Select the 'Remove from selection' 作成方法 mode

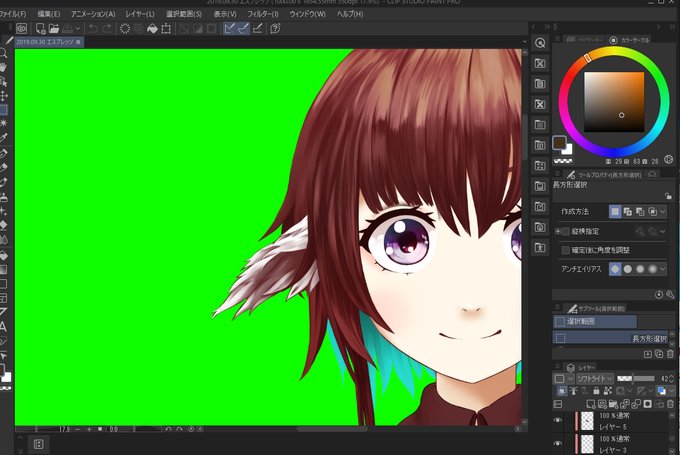coord(640,211)
